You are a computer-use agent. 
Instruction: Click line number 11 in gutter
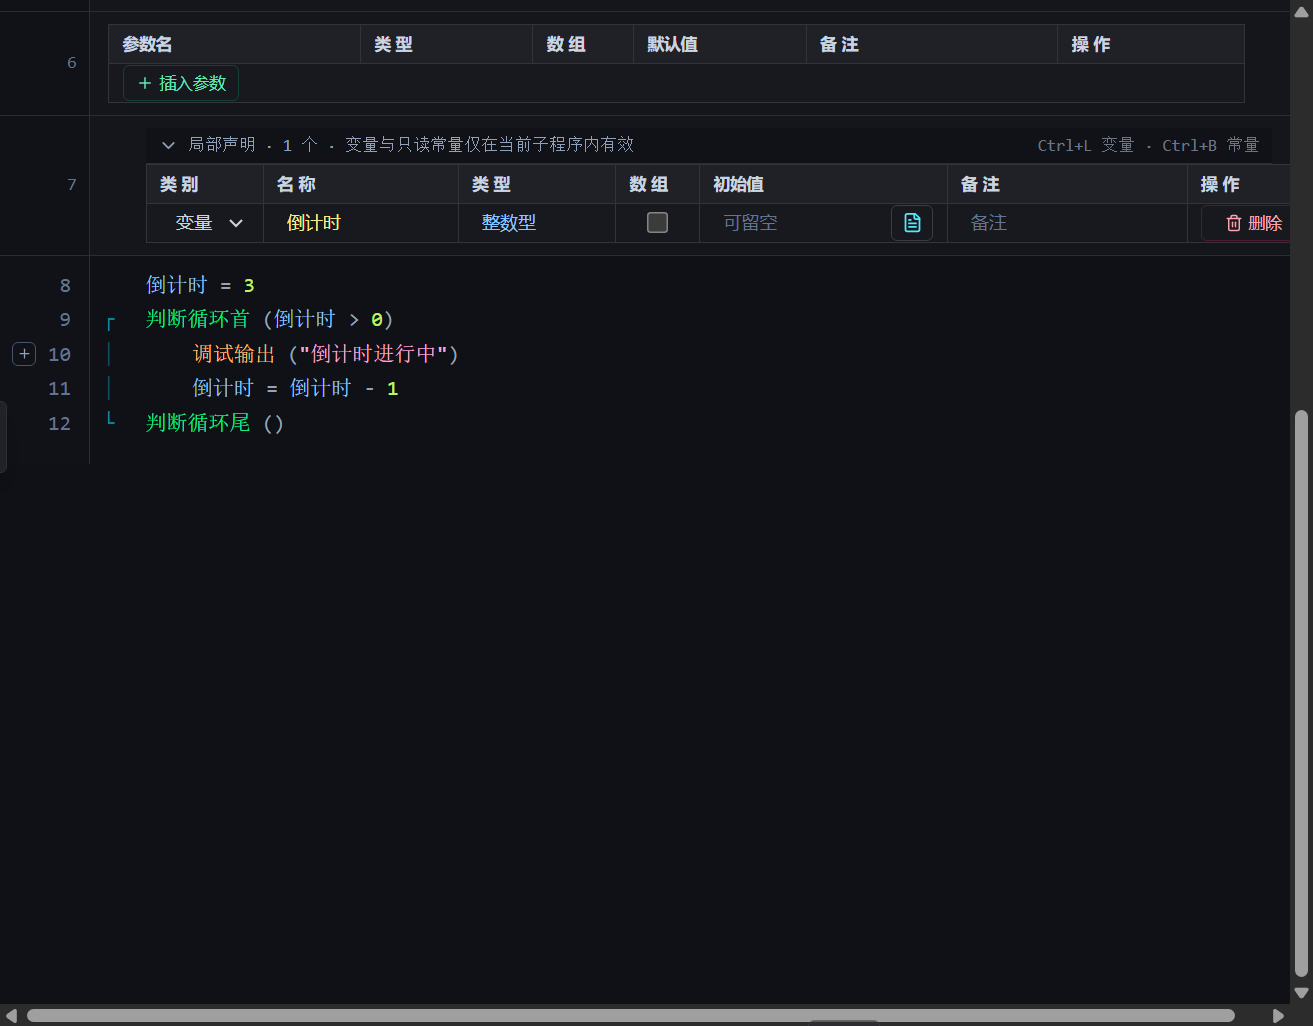click(60, 389)
